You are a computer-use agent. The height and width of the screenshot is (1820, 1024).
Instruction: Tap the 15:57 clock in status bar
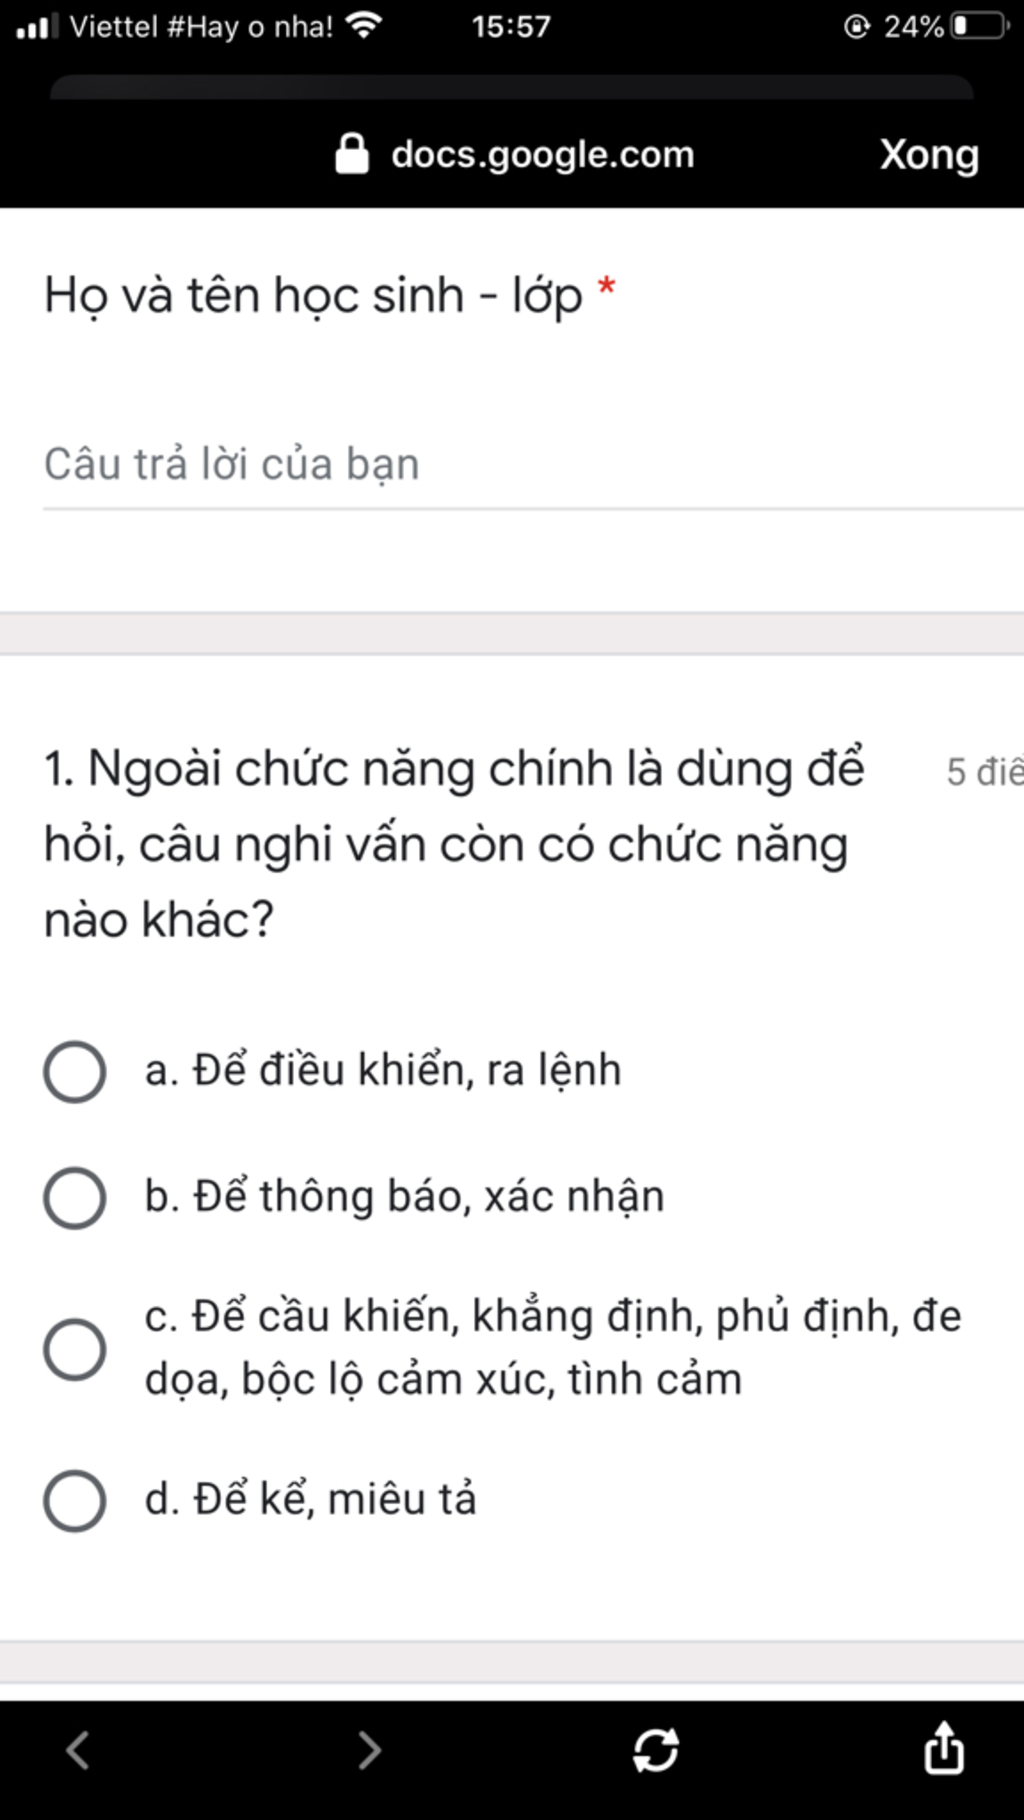511,26
